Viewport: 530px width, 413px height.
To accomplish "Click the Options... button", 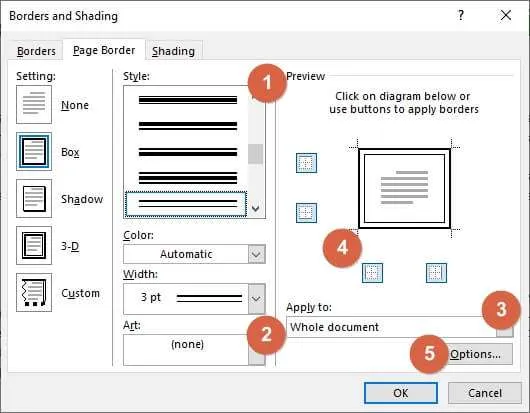I will (x=475, y=354).
